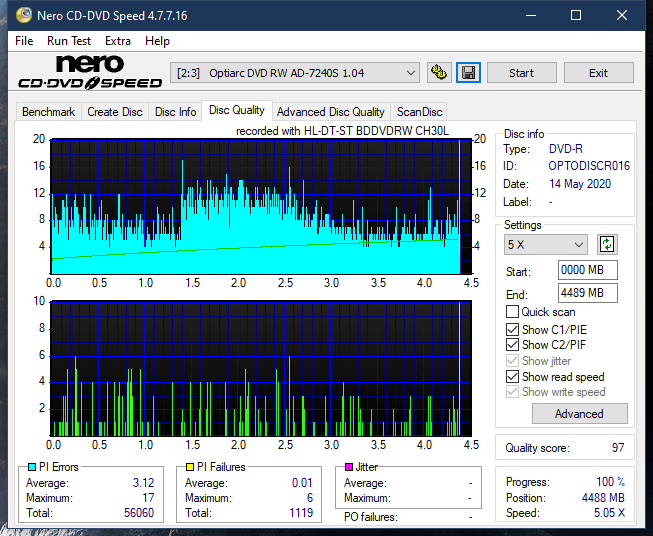Switch to the Benchmark tab
653x536 pixels.
coord(49,112)
